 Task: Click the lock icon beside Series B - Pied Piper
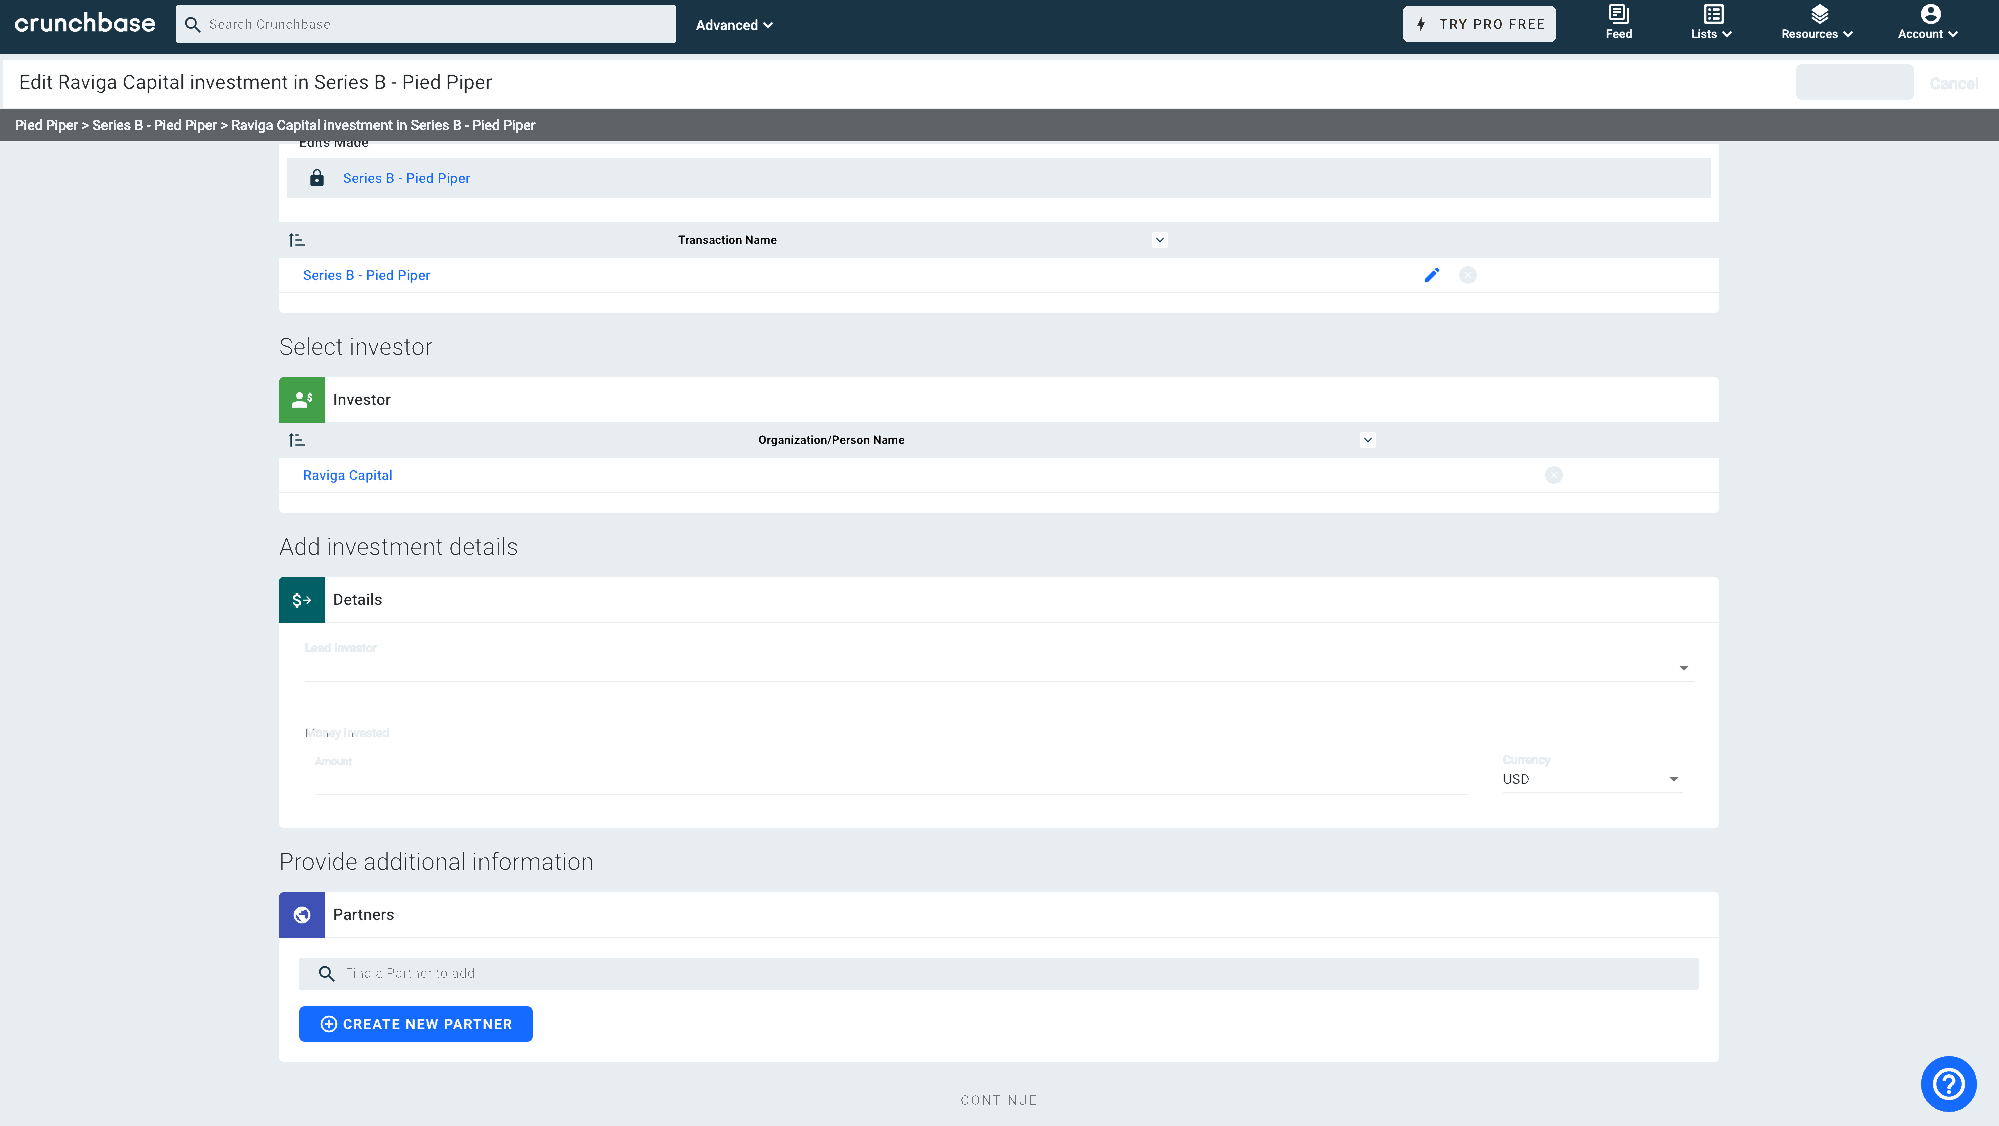click(317, 178)
